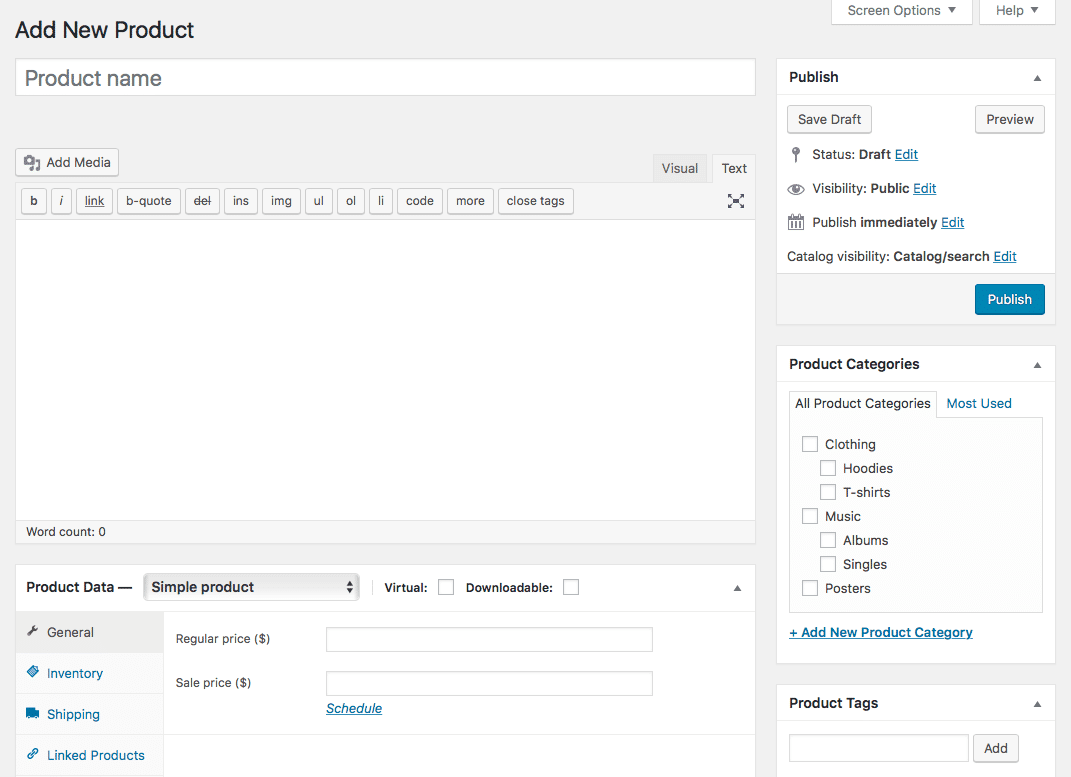Check the Downloadable checkbox
The width and height of the screenshot is (1071, 777).
coord(570,587)
